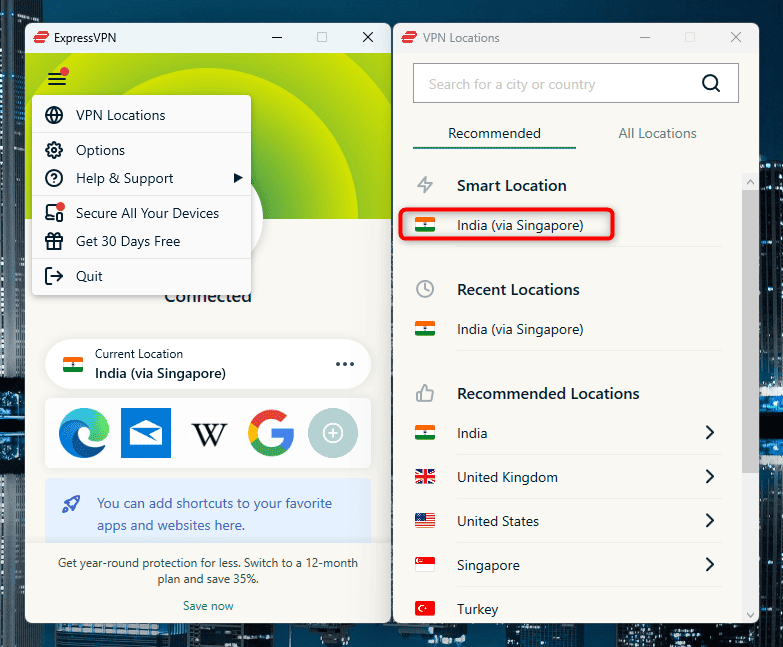
Task: Click the India flag in Current Location card
Action: pyautogui.click(x=73, y=364)
